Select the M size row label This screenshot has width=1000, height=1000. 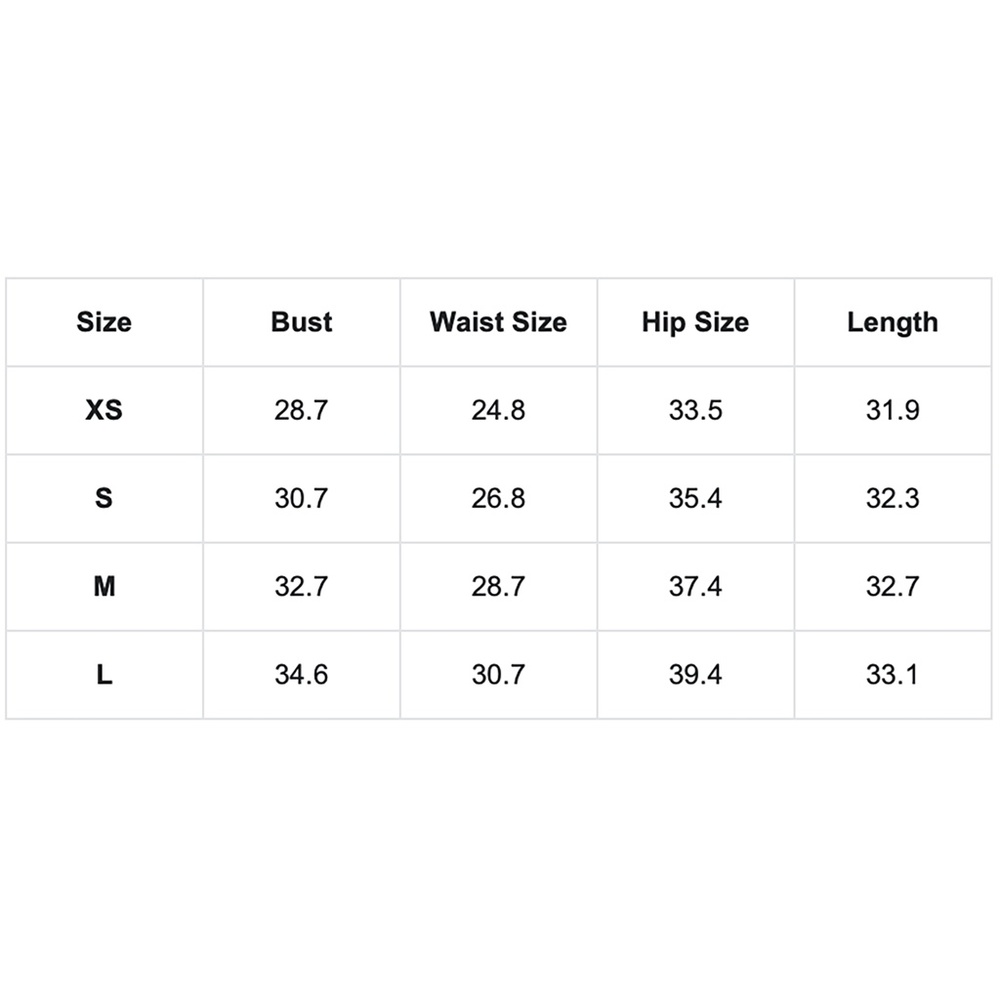pyautogui.click(x=104, y=586)
